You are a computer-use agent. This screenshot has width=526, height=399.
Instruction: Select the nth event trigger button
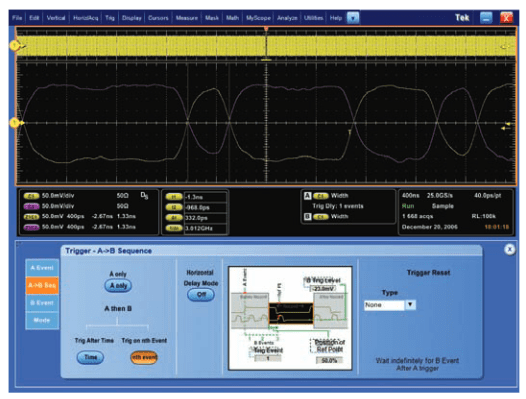click(144, 357)
